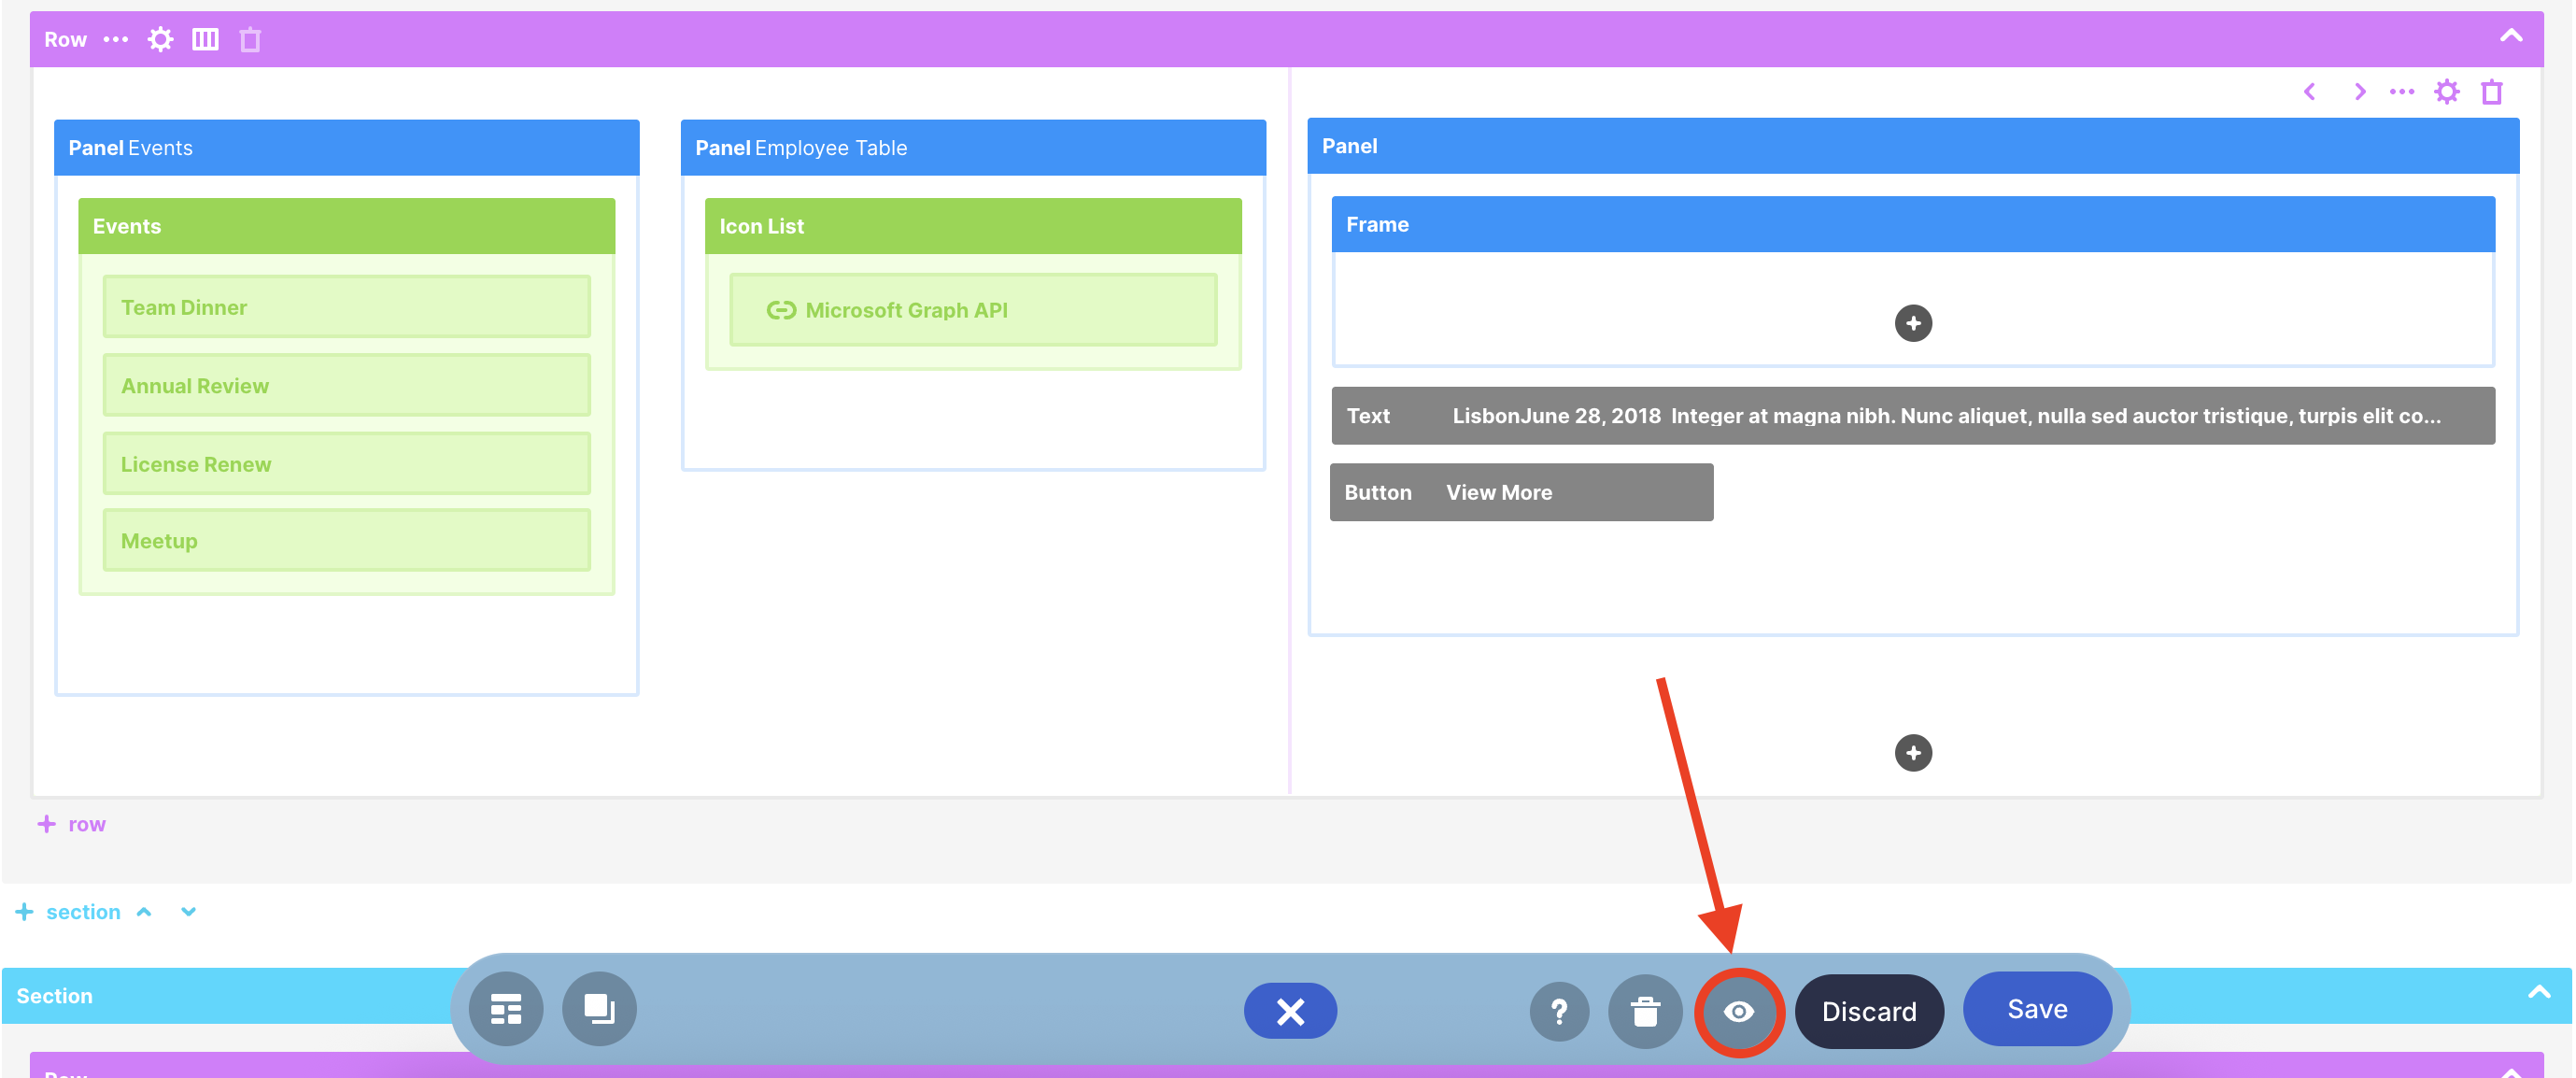2576x1078 pixels.
Task: Move section up with the up chevron
Action: 144,912
